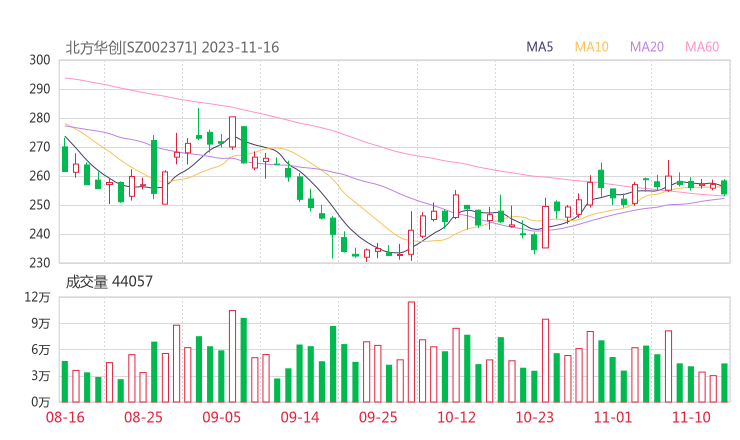Screen dimensions: 740x440
Task: Click the 10-23 date axis label
Action: tap(534, 417)
